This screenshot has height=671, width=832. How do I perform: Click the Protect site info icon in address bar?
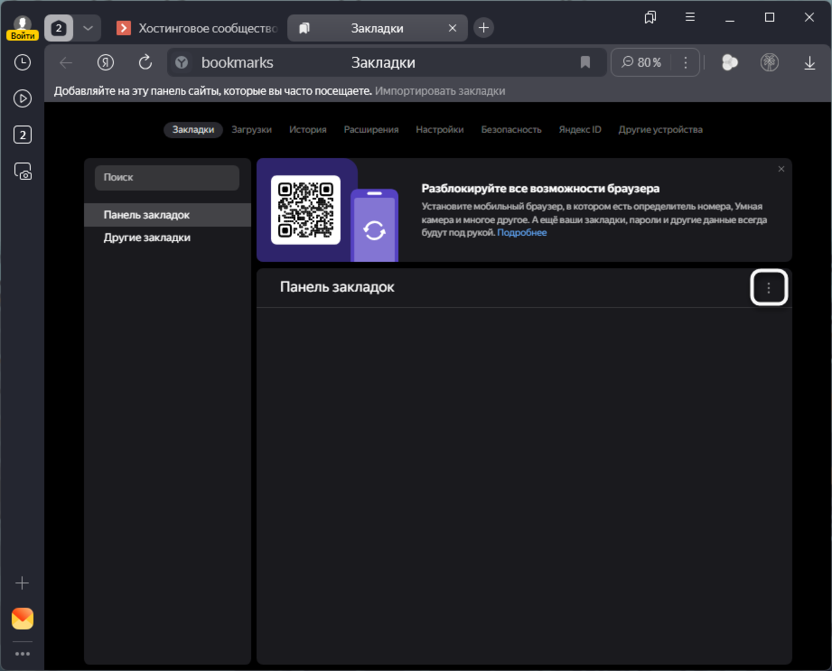(181, 63)
